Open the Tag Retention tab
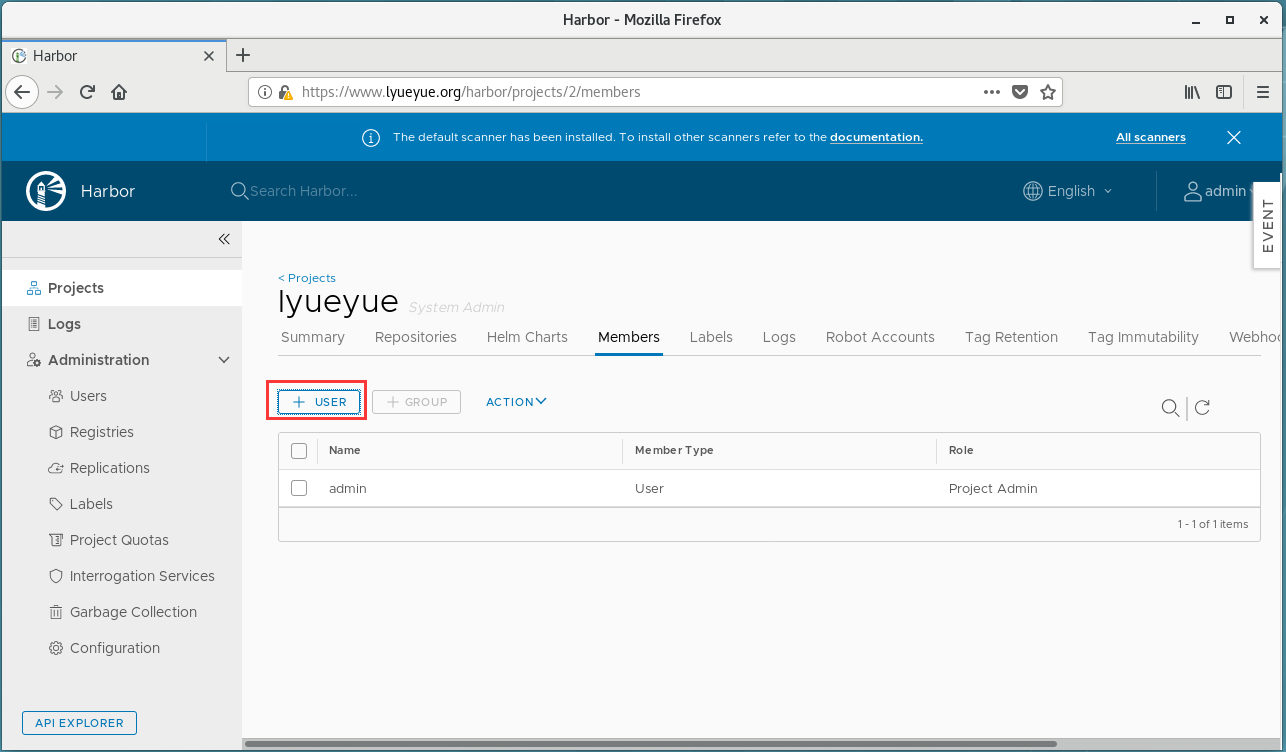 click(x=1011, y=337)
